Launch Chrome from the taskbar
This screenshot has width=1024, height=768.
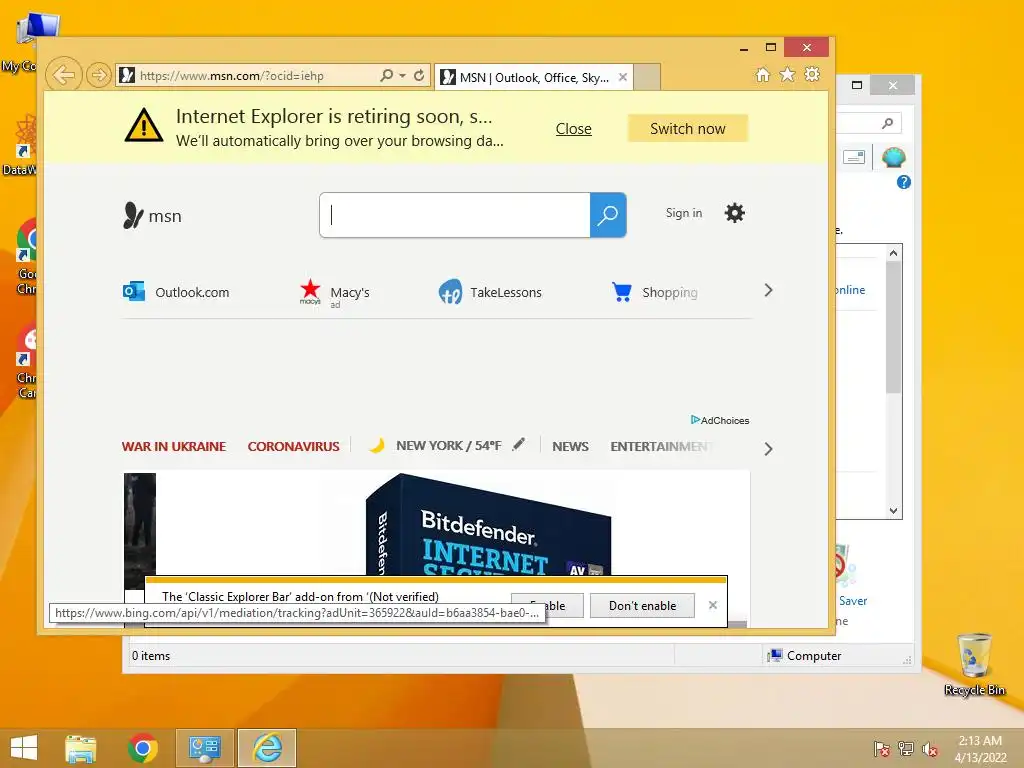click(x=142, y=748)
